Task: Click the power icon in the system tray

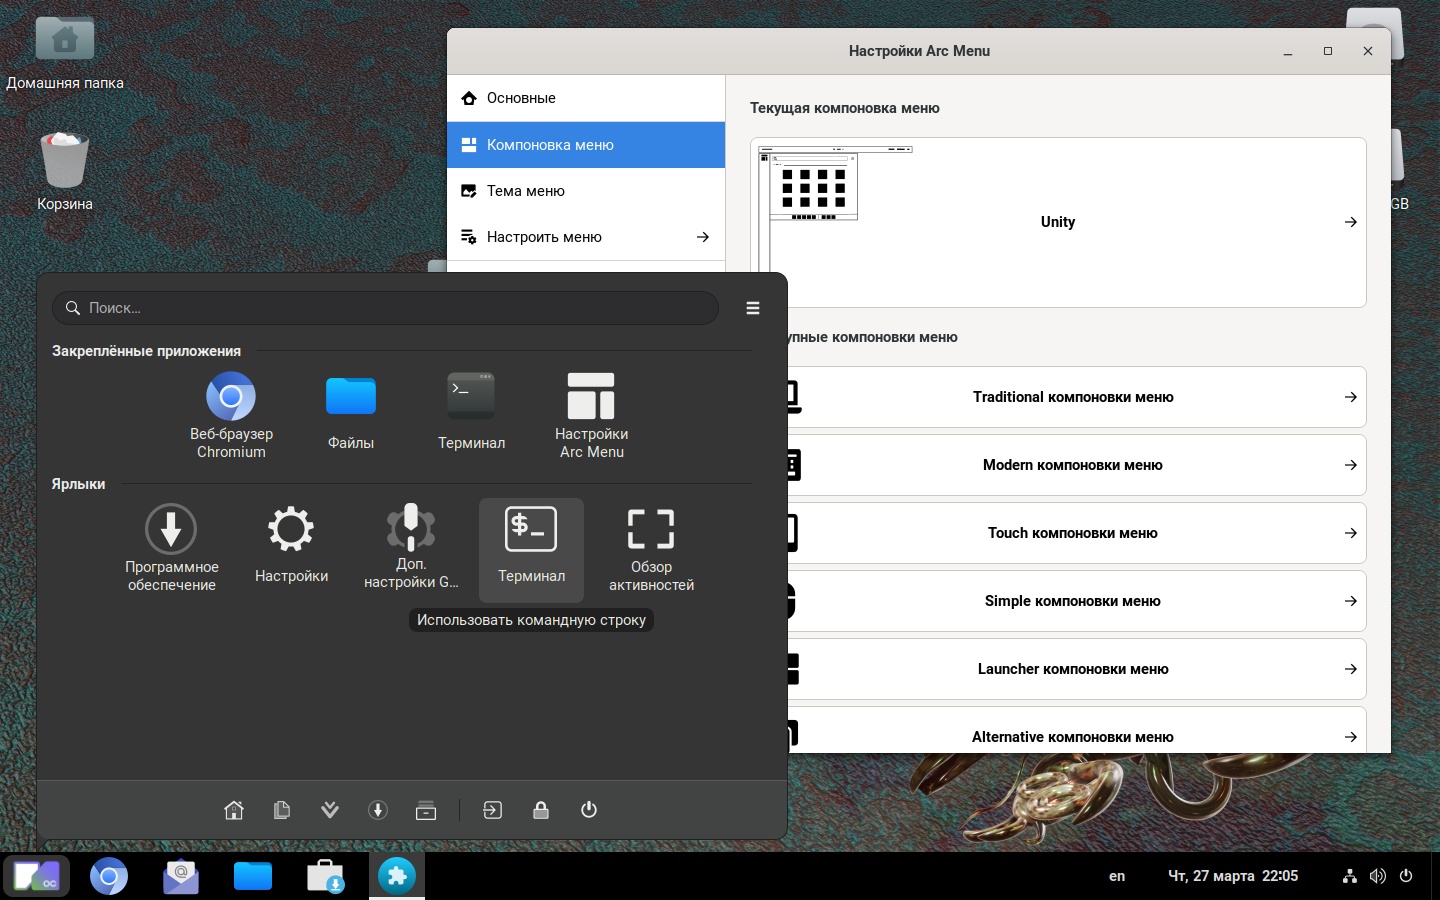Action: 1406,876
